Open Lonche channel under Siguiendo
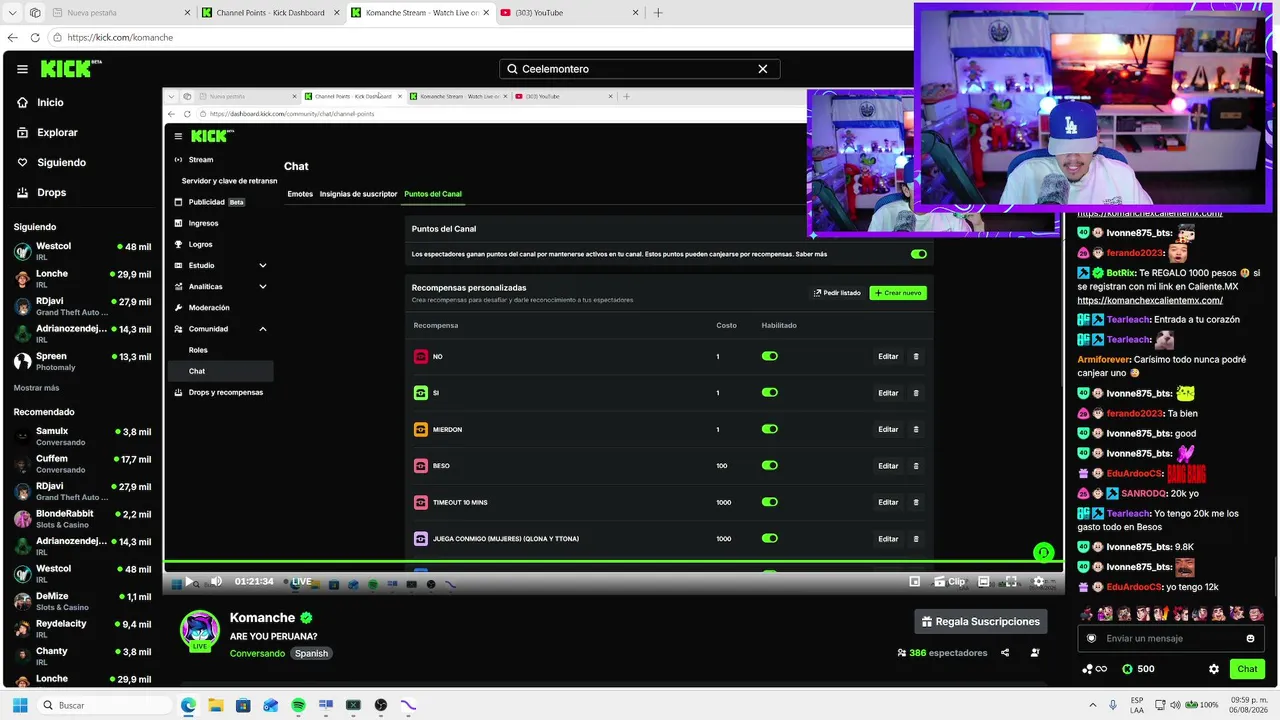The image size is (1280, 720). click(x=82, y=279)
